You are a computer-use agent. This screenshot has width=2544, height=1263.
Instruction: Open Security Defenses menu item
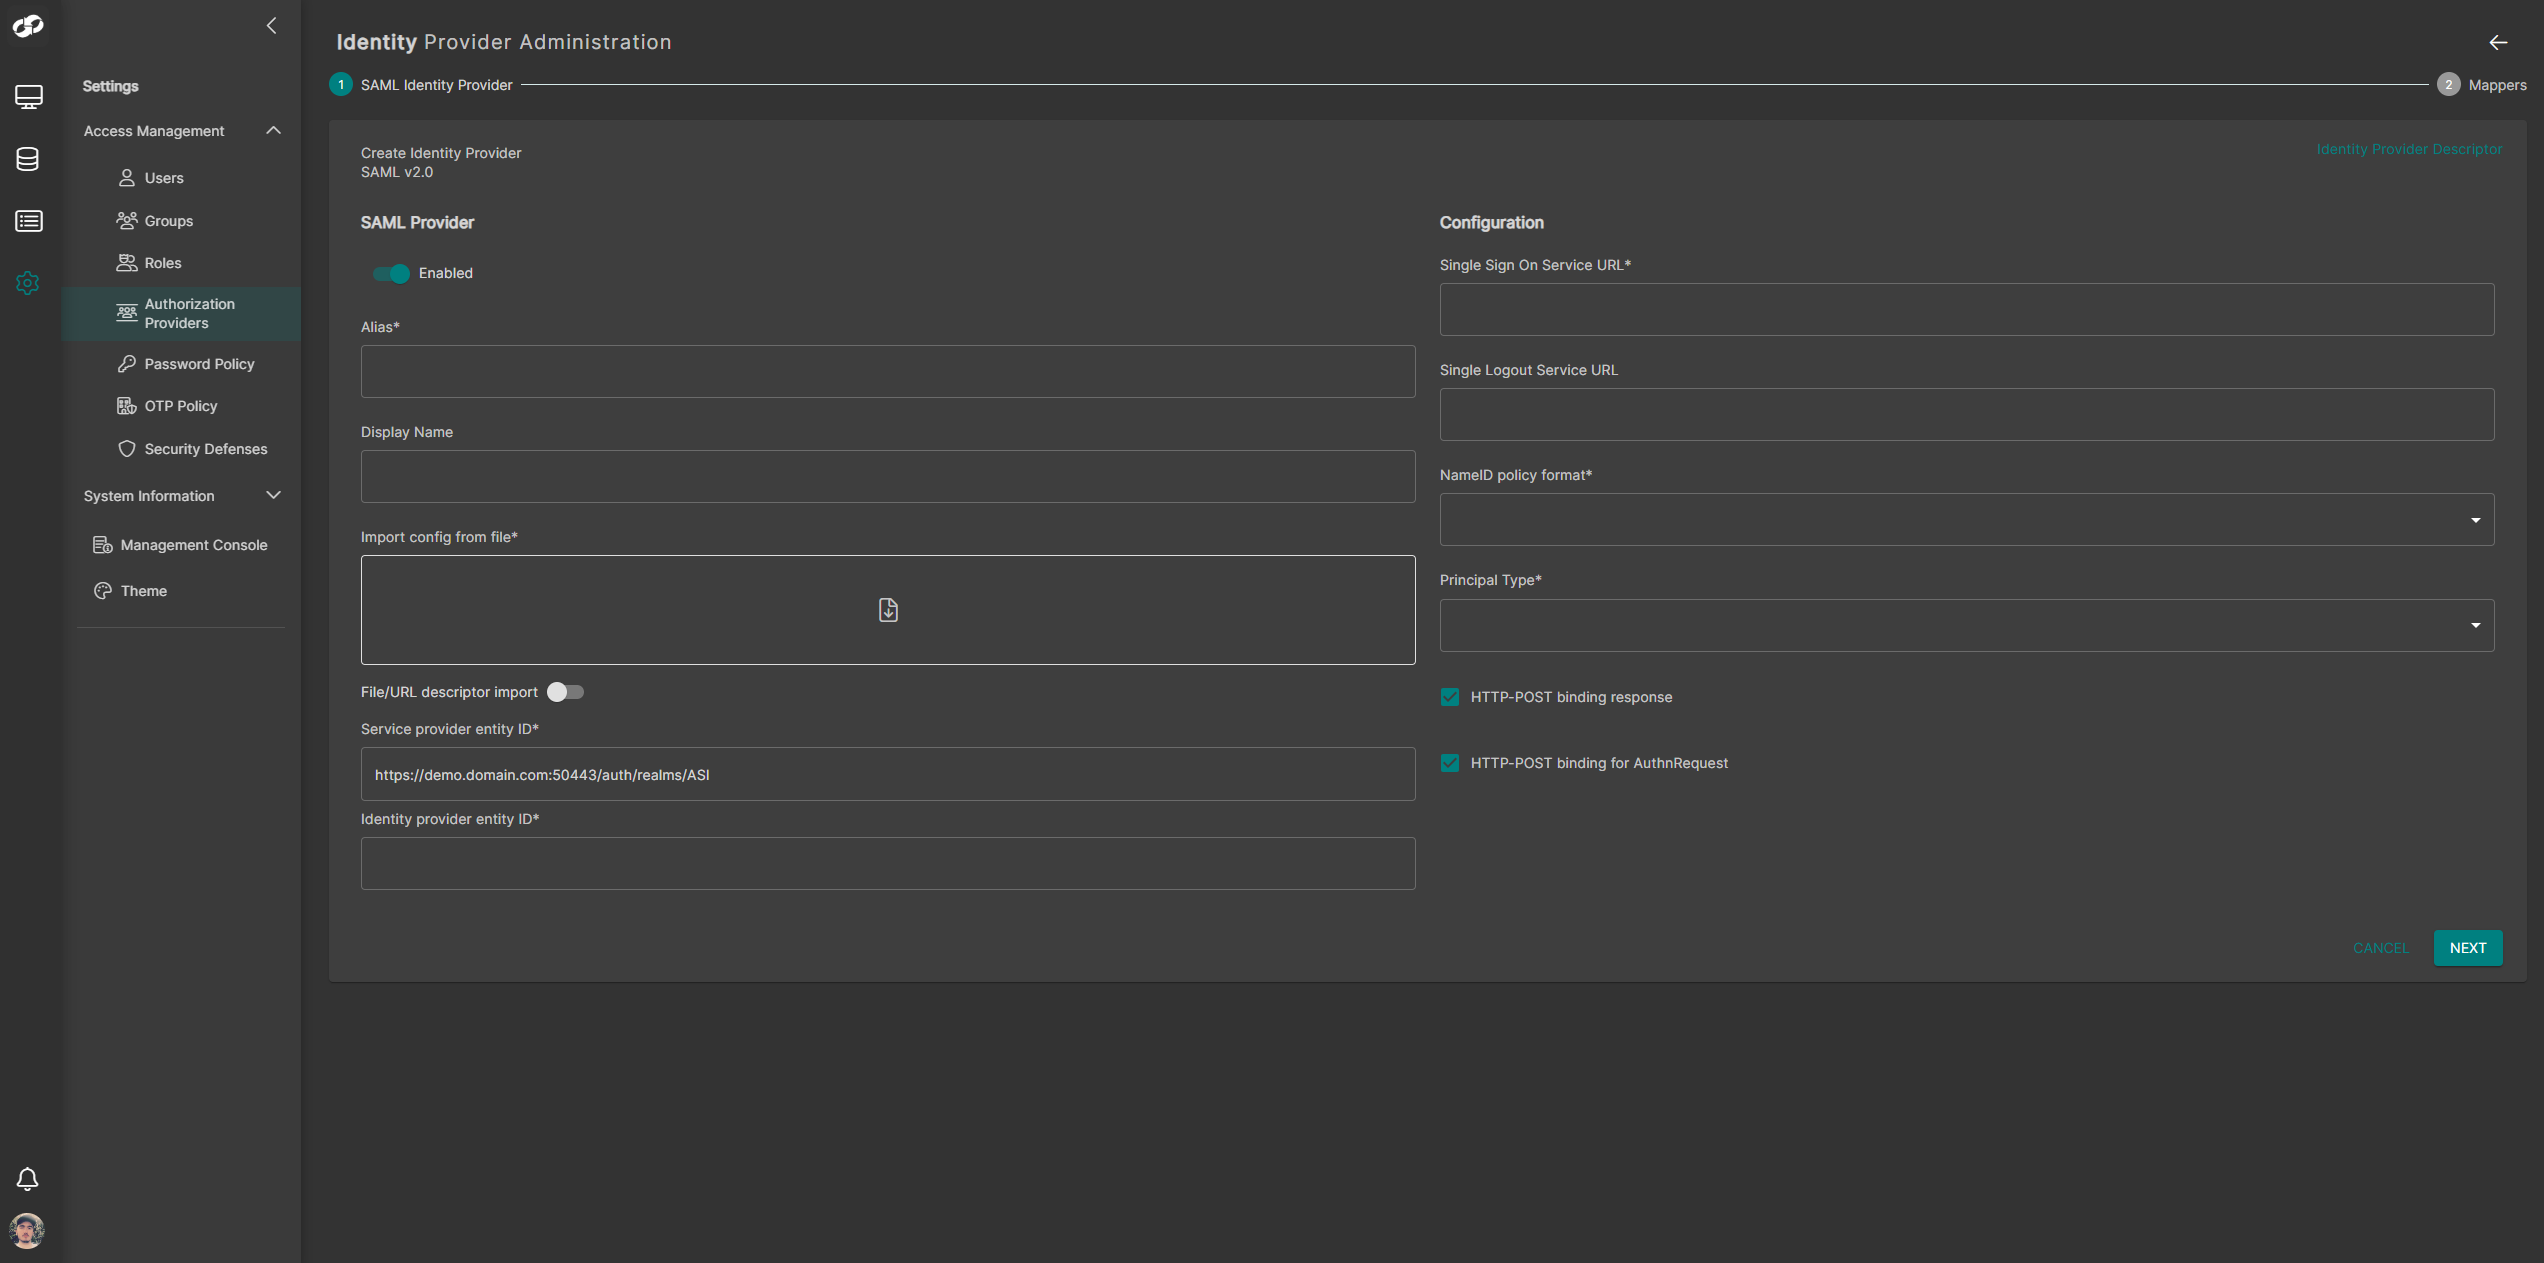(x=206, y=449)
